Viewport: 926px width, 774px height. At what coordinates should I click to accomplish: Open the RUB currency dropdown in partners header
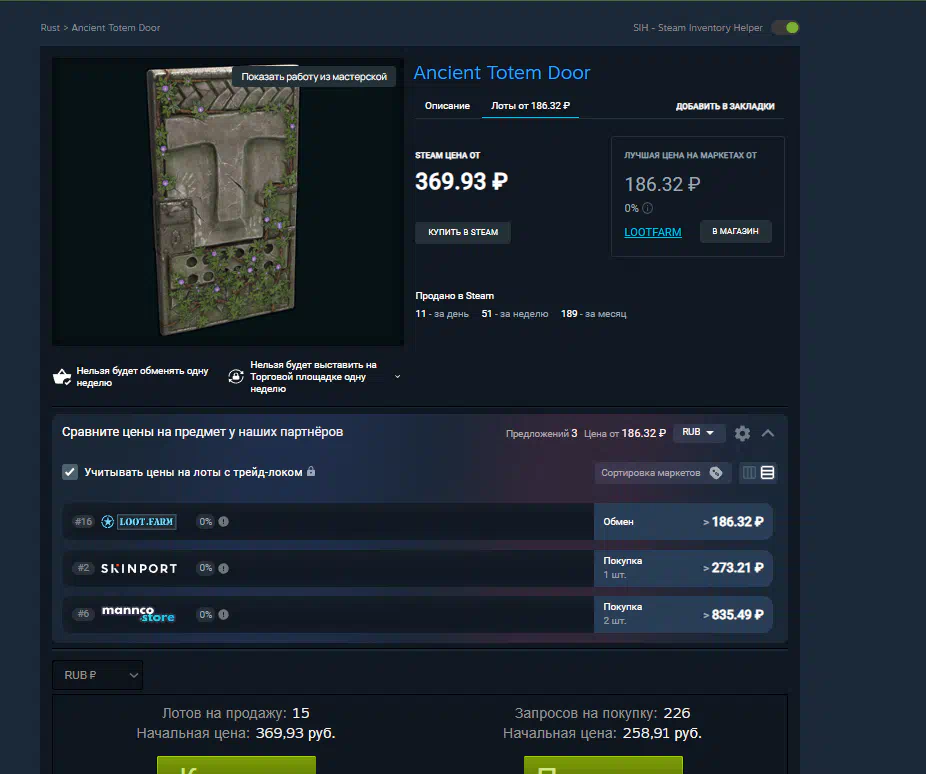(698, 432)
